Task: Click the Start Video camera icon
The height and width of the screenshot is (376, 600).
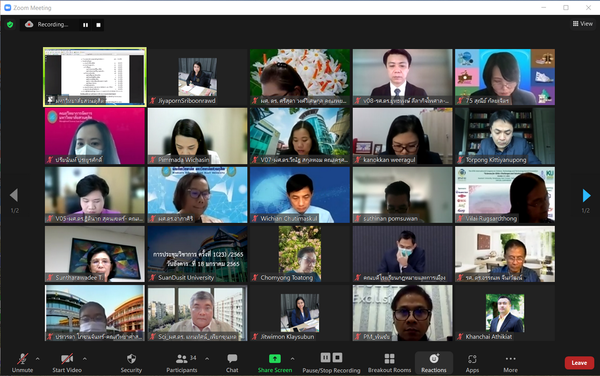Action: [x=67, y=359]
